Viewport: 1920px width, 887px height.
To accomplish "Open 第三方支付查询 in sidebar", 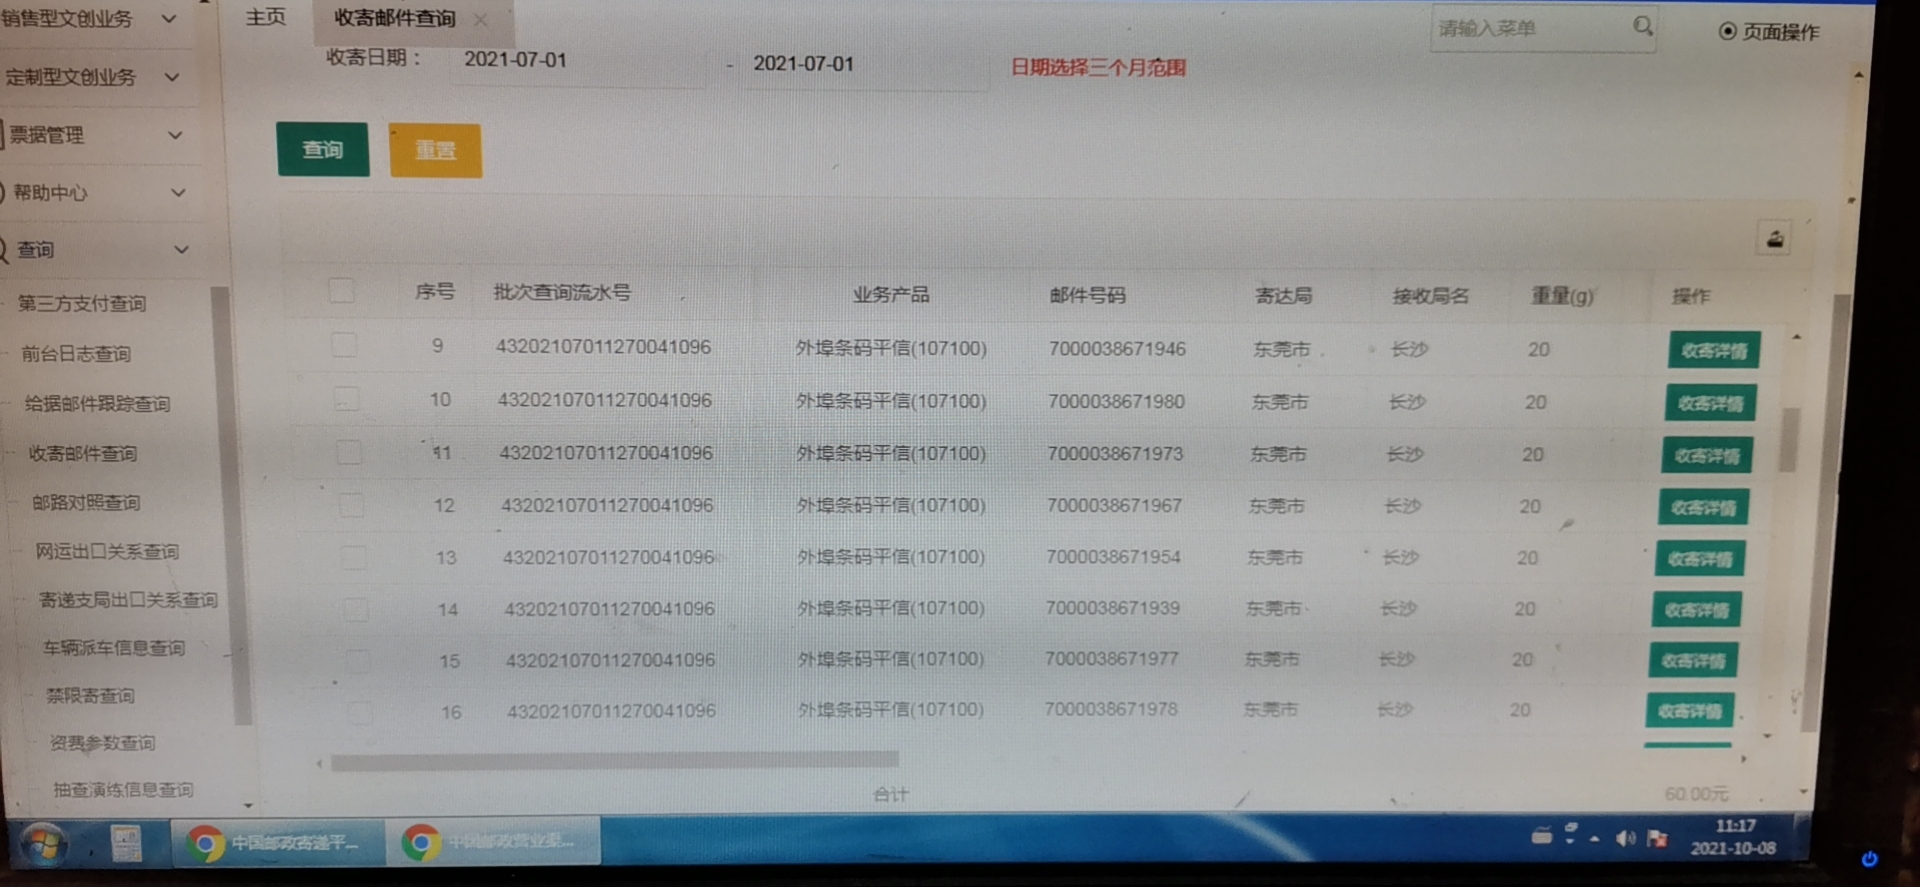I will click(82, 303).
